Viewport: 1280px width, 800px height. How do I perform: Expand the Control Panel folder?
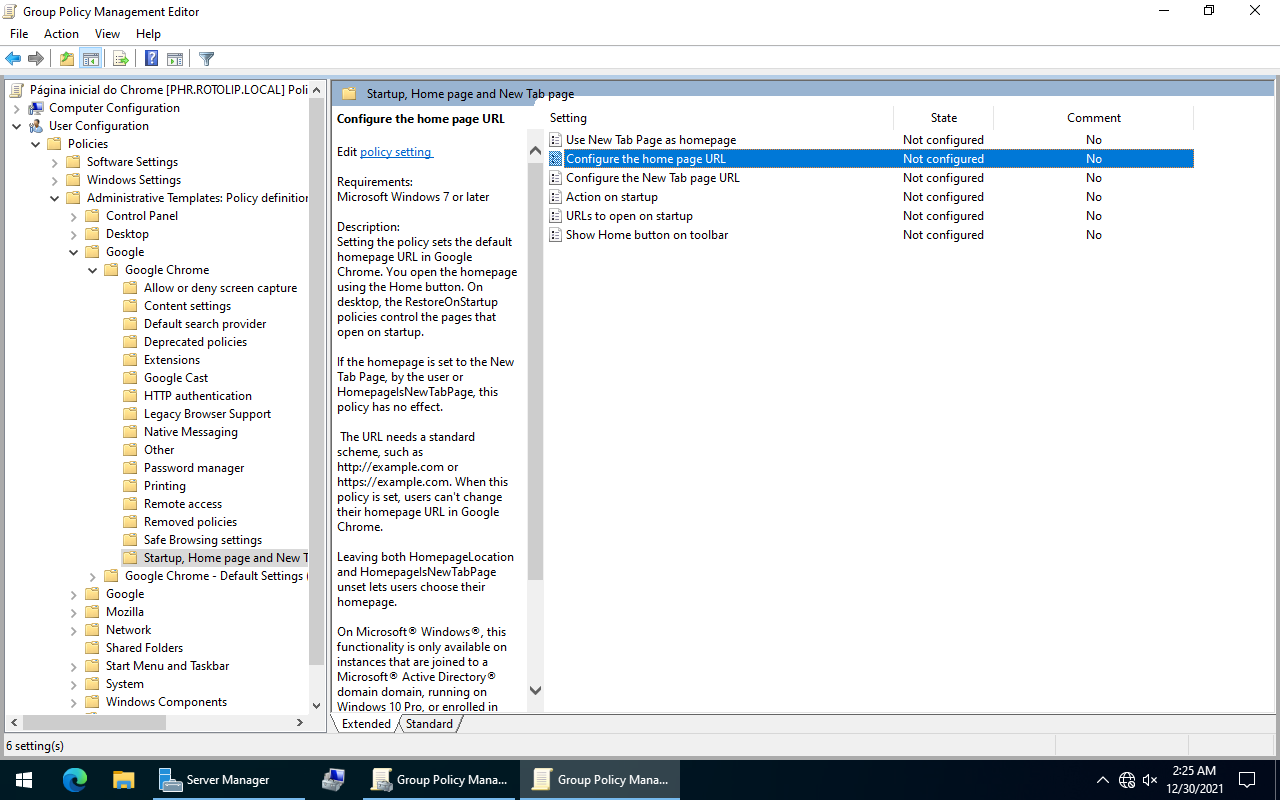click(73, 216)
